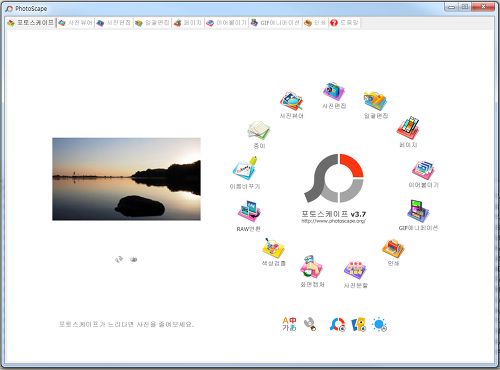Switch to the 인쇄 tab
The height and width of the screenshot is (370, 500).
[x=315, y=23]
